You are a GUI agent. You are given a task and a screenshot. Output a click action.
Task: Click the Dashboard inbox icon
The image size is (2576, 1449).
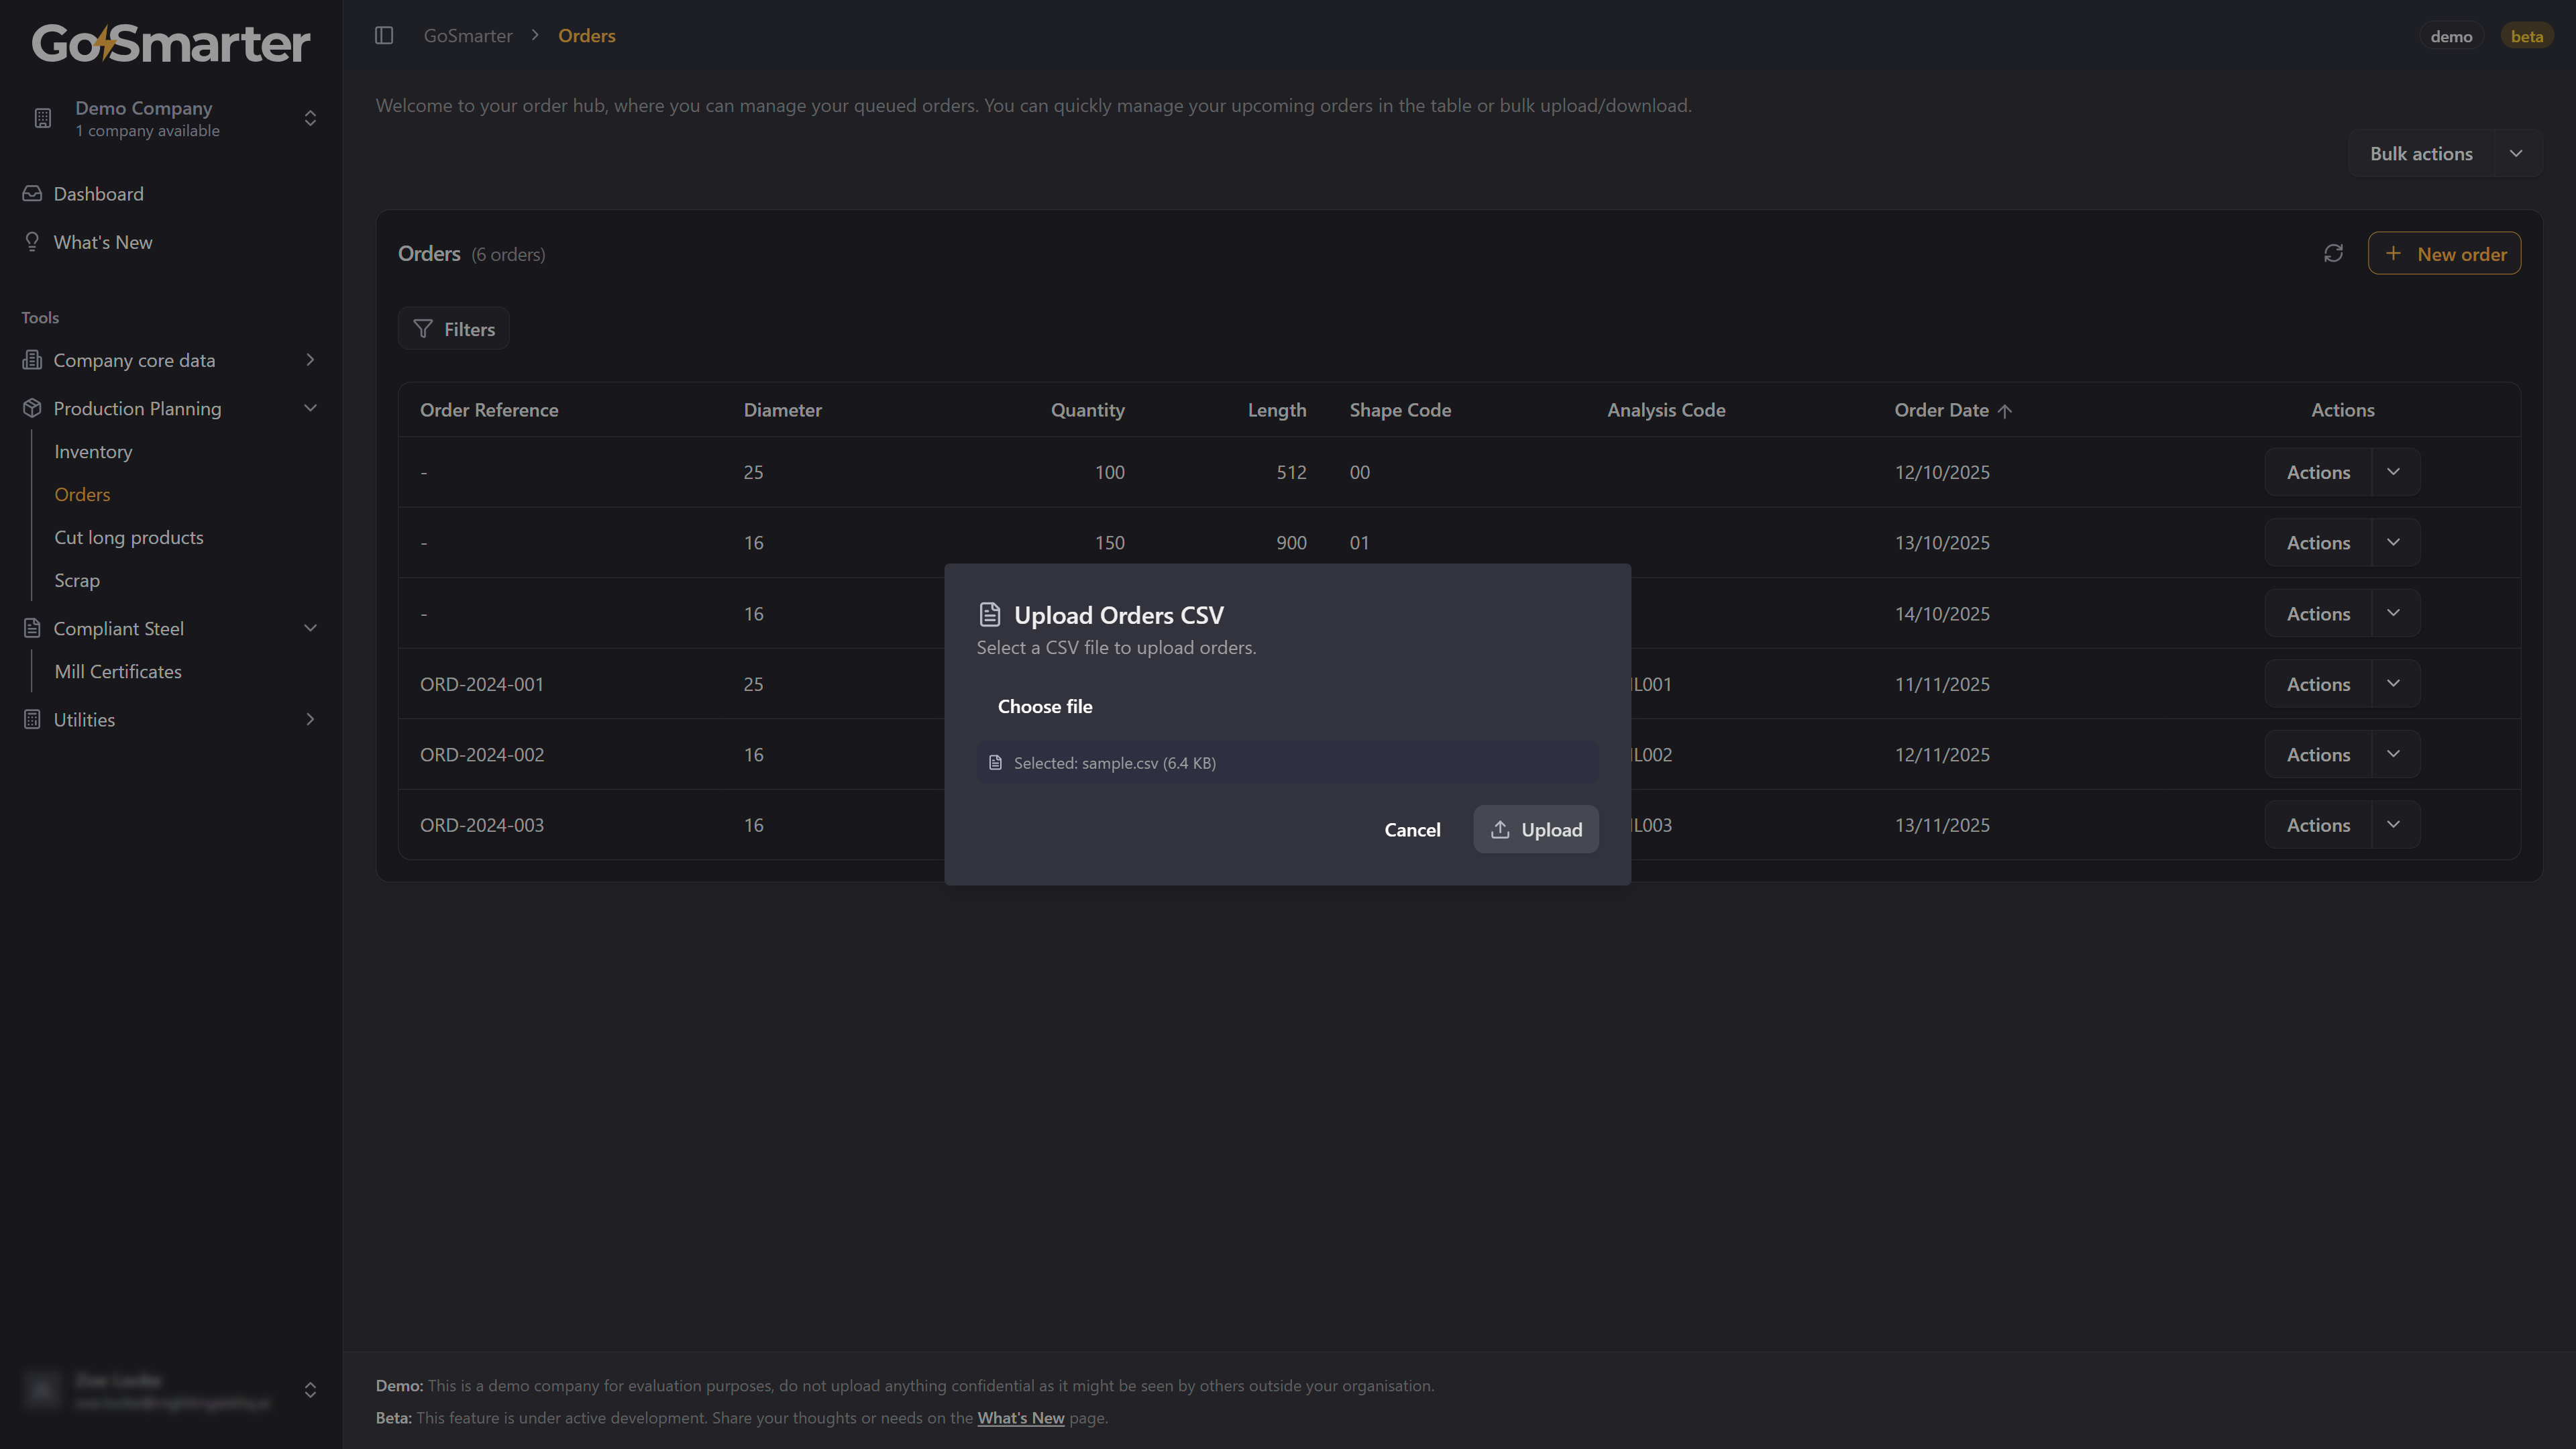coord(32,194)
